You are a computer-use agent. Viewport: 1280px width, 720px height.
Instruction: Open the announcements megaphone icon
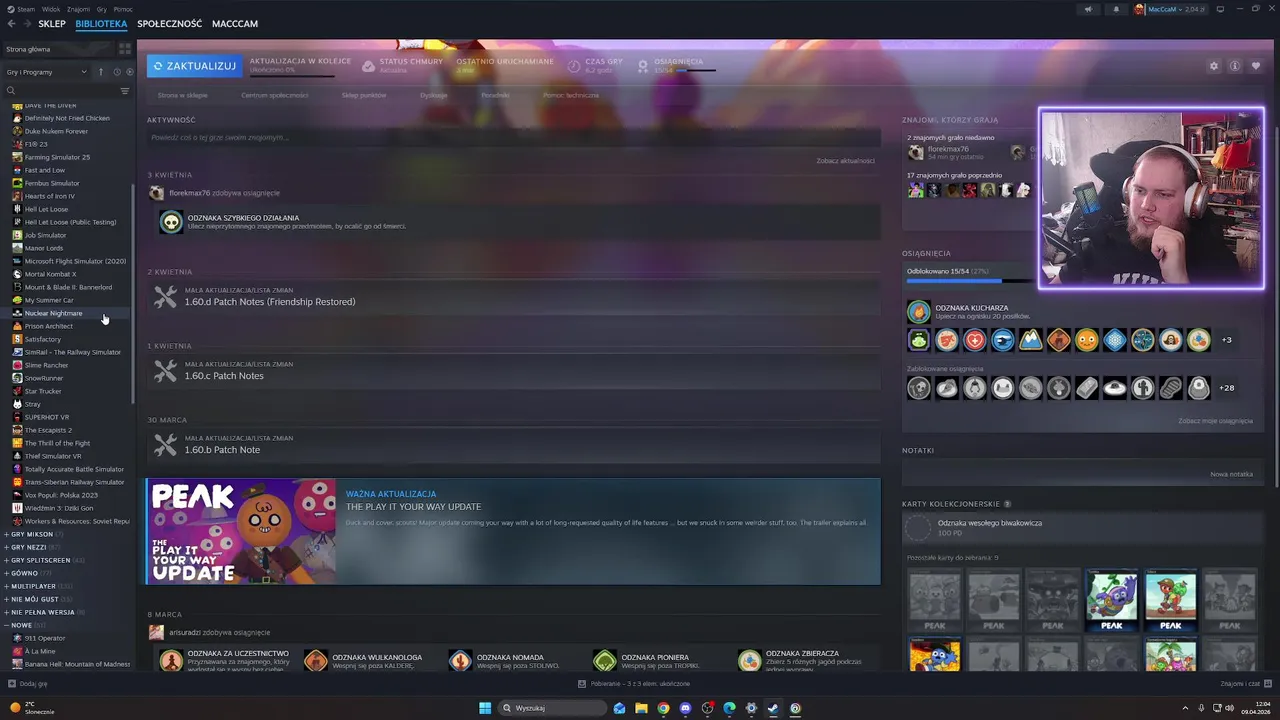point(1088,9)
